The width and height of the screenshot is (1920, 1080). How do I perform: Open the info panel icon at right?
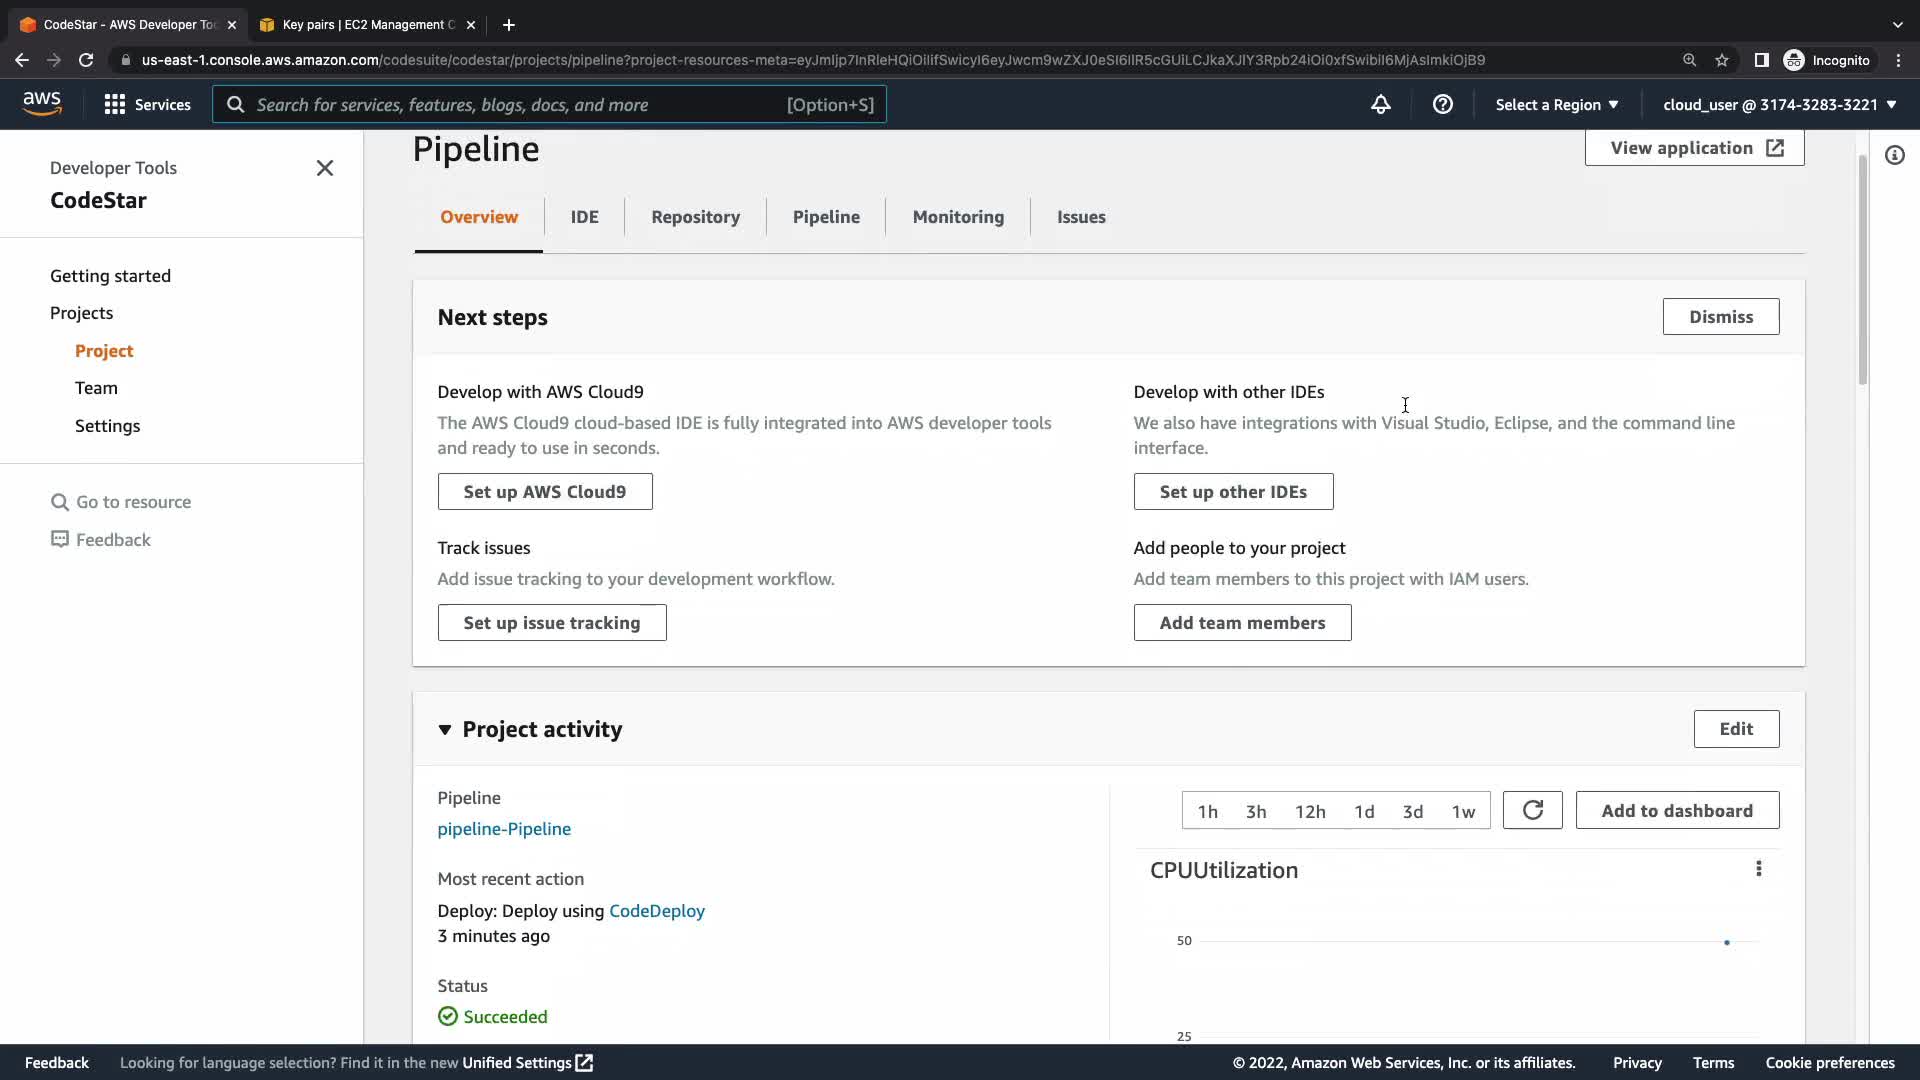point(1894,155)
